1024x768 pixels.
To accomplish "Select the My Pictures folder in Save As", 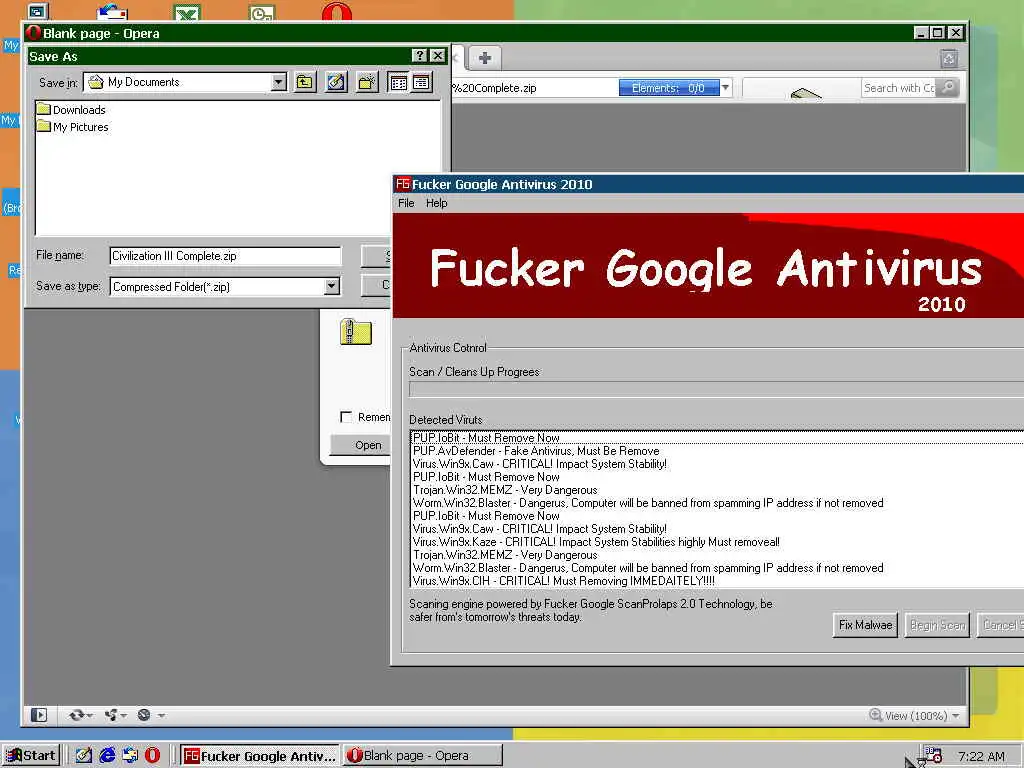I will 73,127.
